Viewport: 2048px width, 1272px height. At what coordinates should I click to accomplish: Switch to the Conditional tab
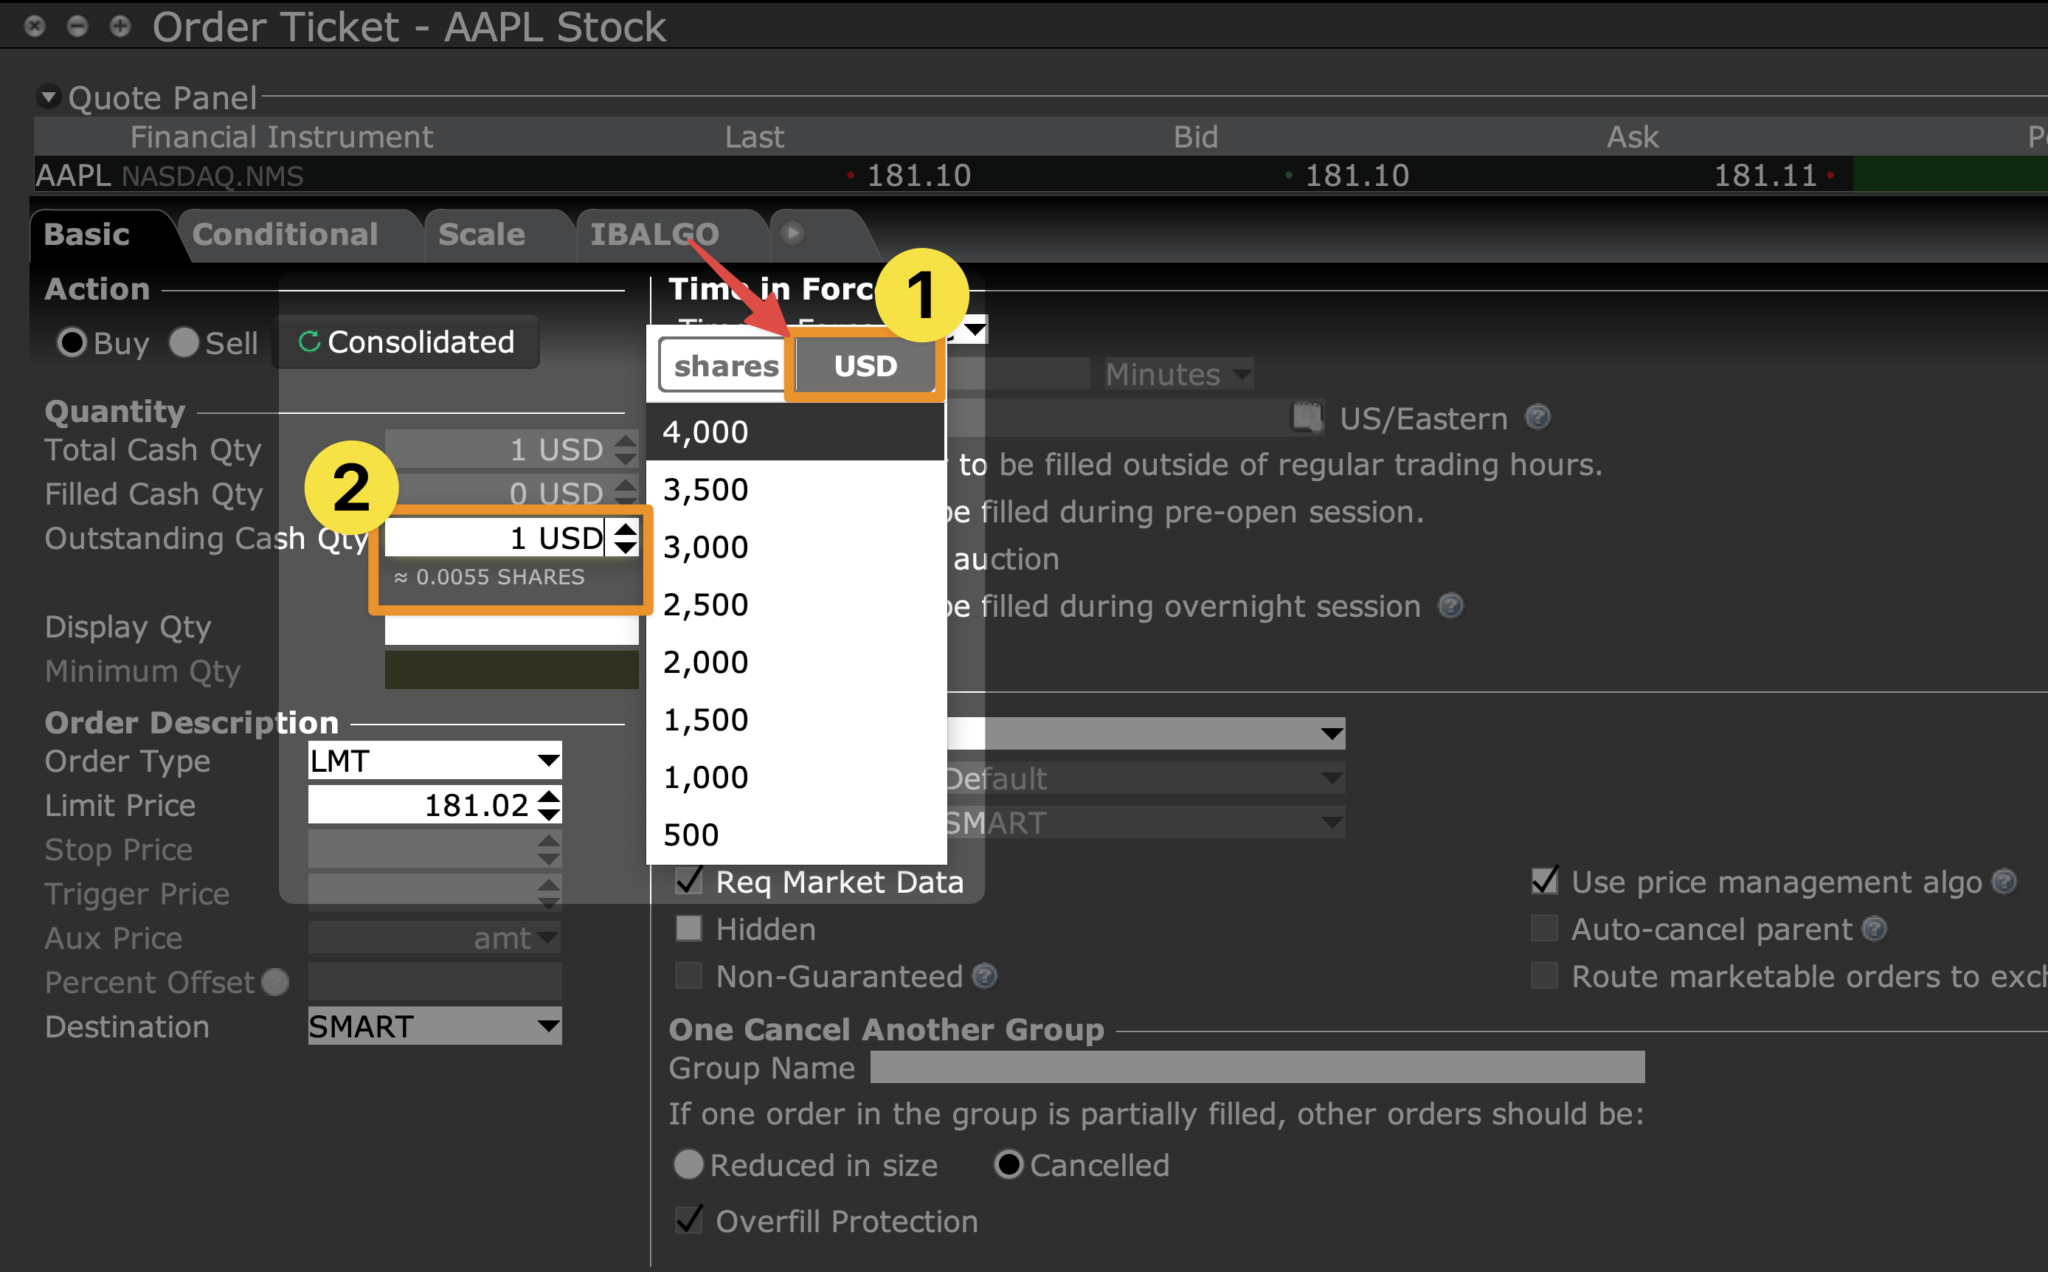pos(285,235)
